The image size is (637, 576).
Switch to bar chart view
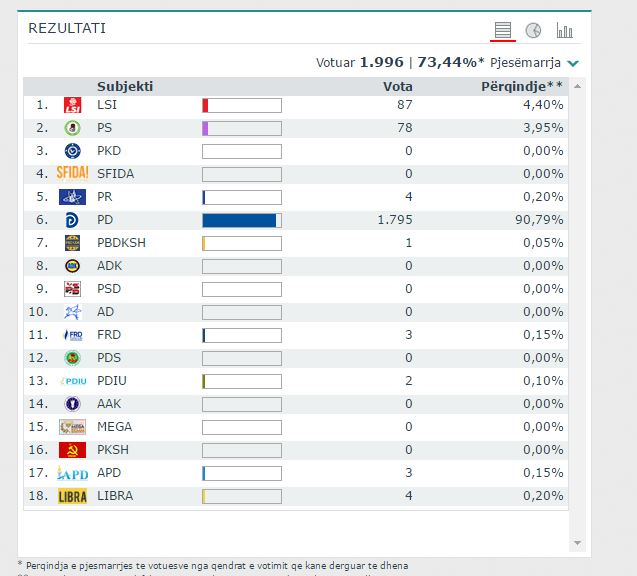(x=564, y=30)
